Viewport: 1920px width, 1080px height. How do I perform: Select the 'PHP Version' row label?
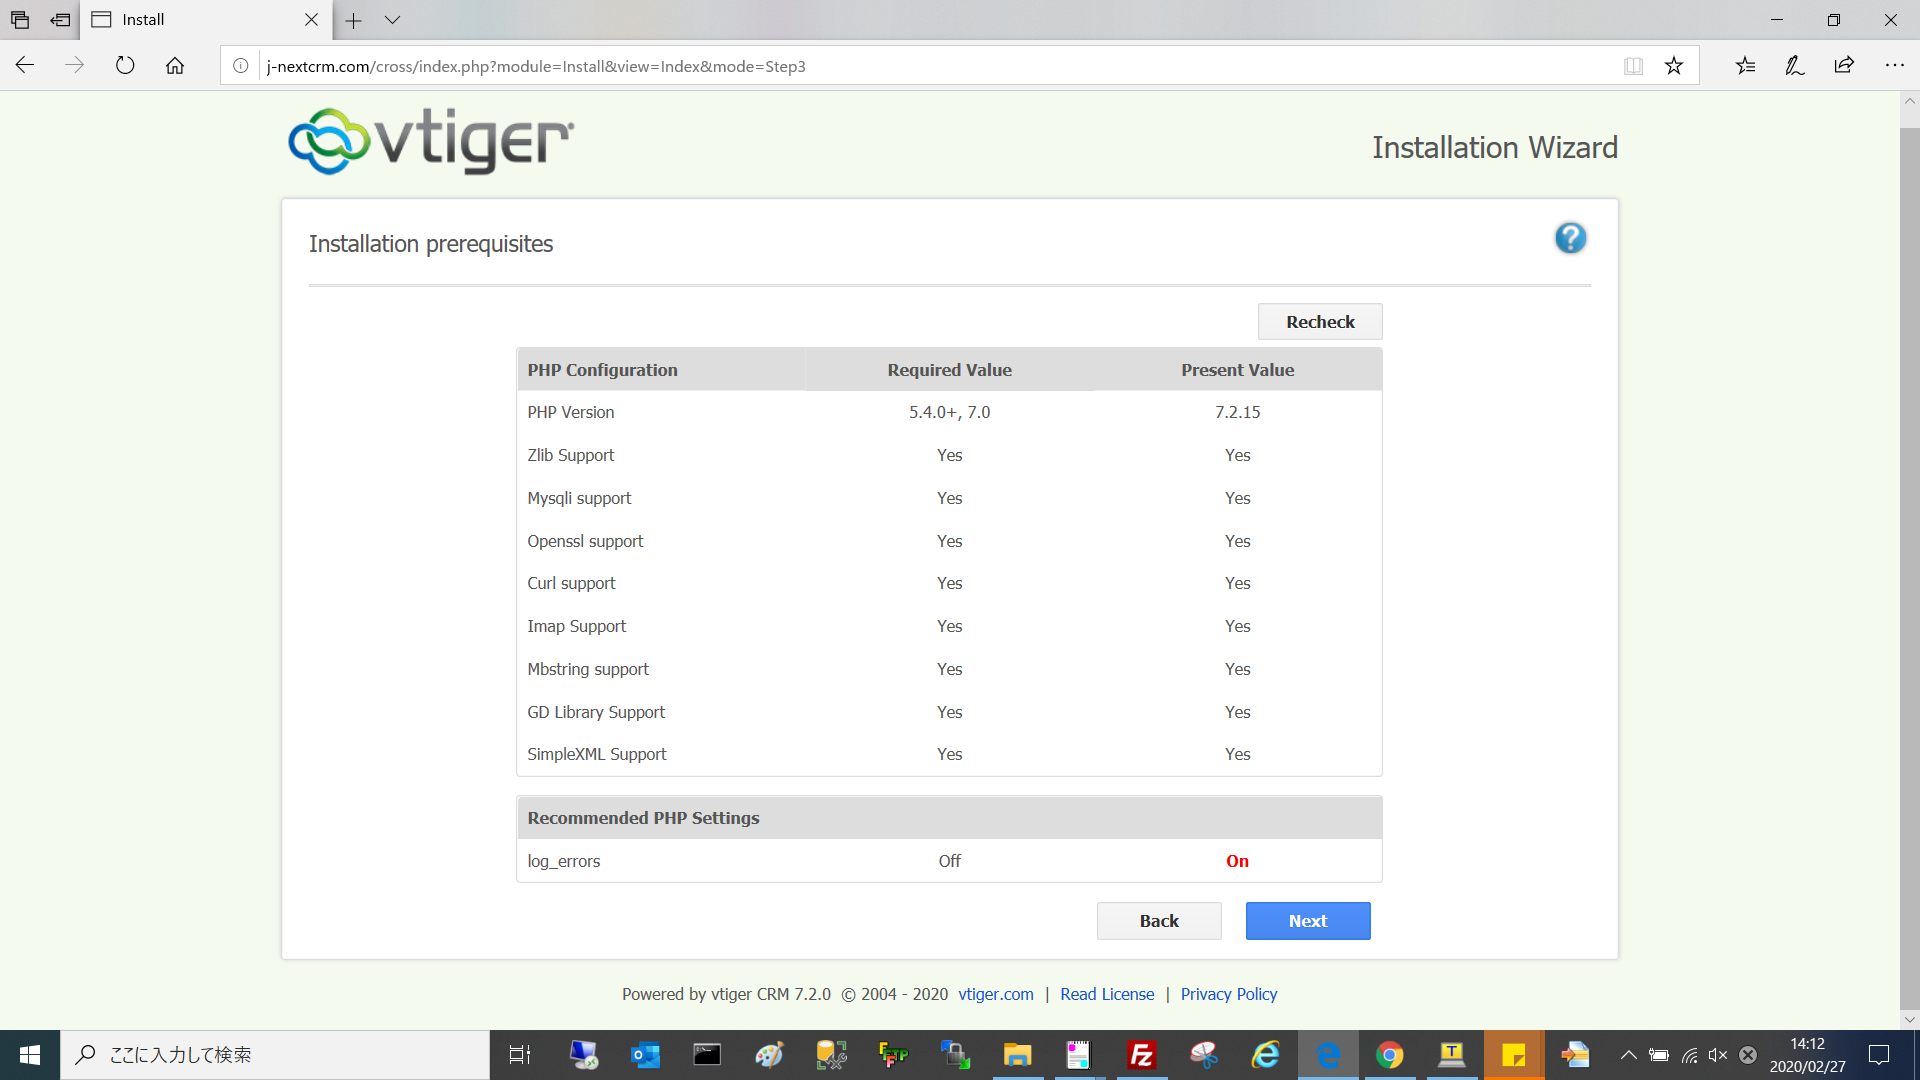point(571,412)
